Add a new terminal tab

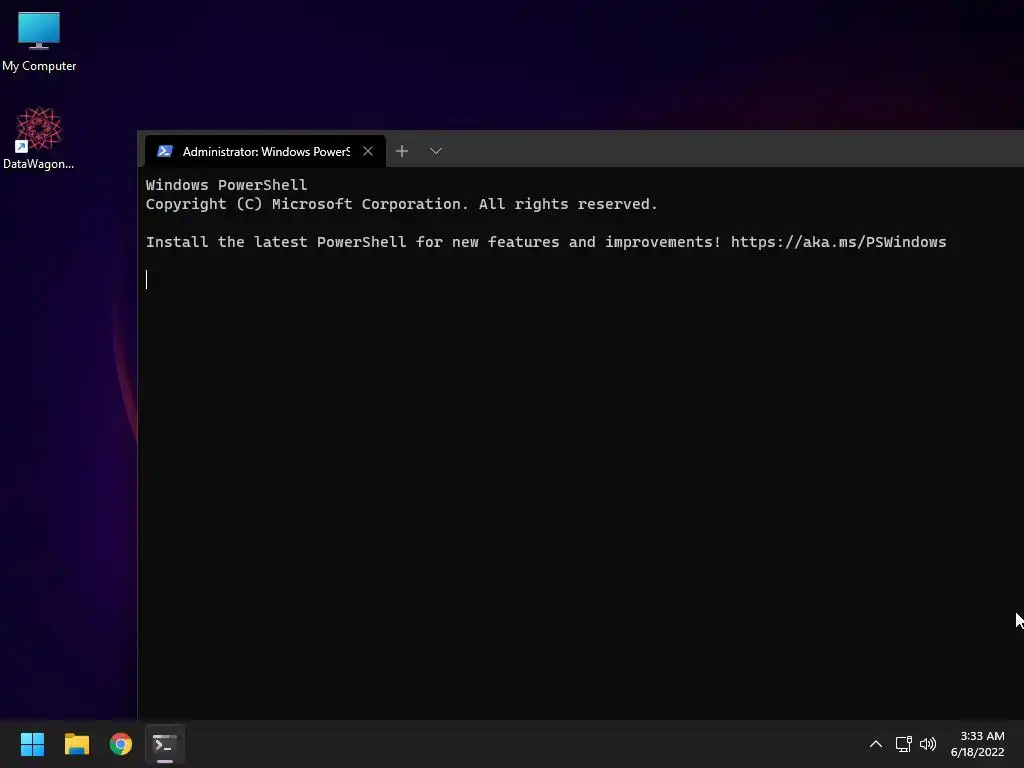pos(402,152)
